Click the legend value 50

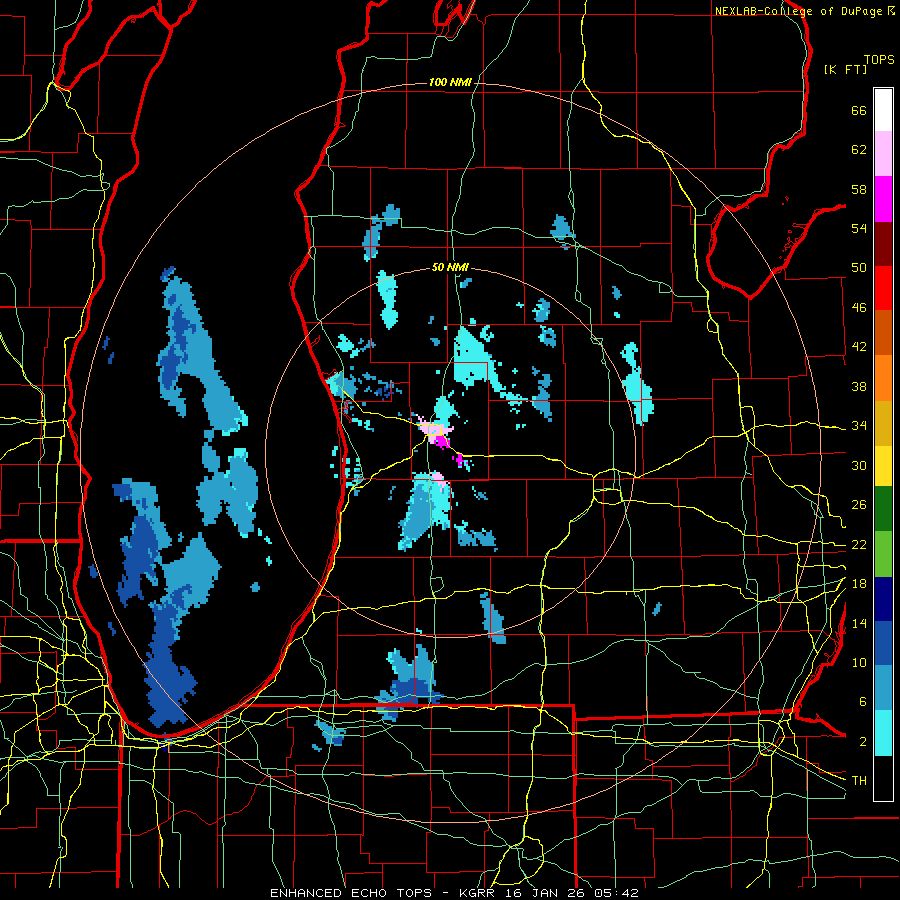(x=859, y=267)
